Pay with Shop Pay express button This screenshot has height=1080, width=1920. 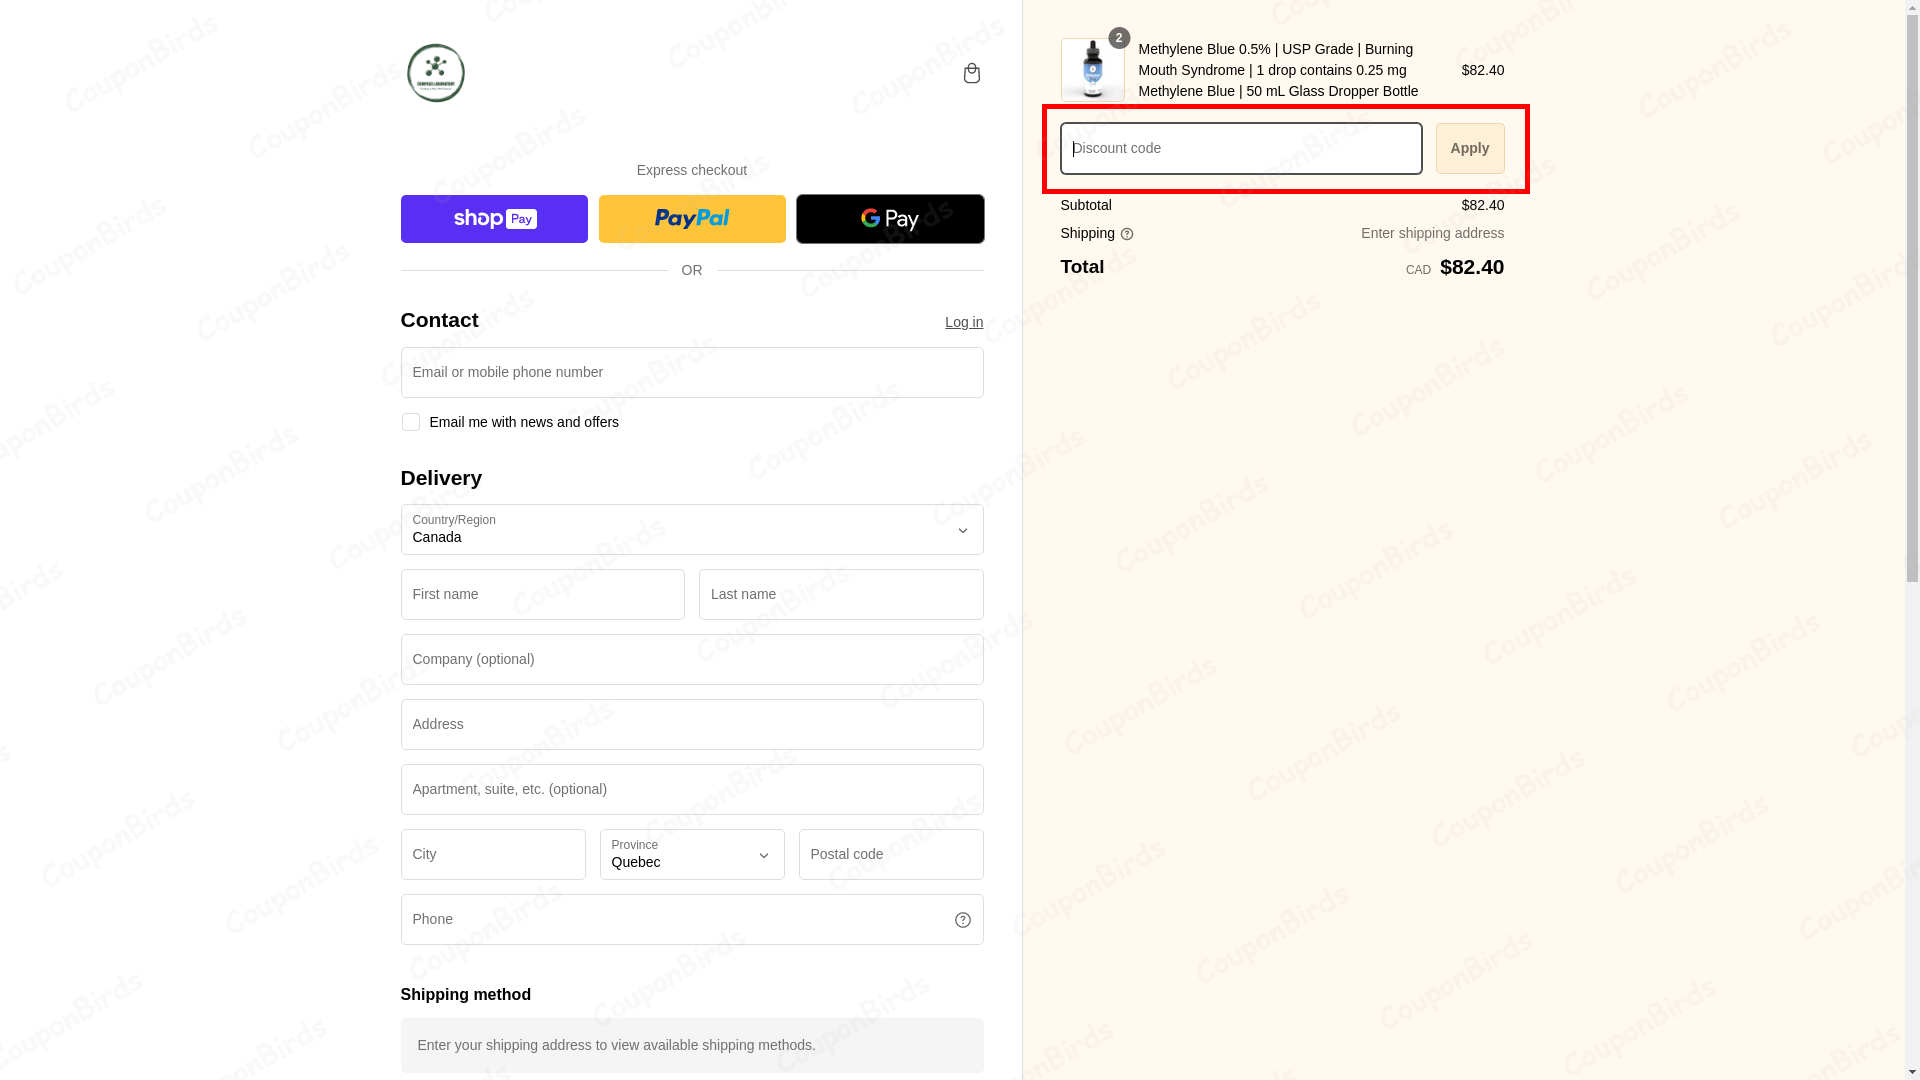coord(494,219)
